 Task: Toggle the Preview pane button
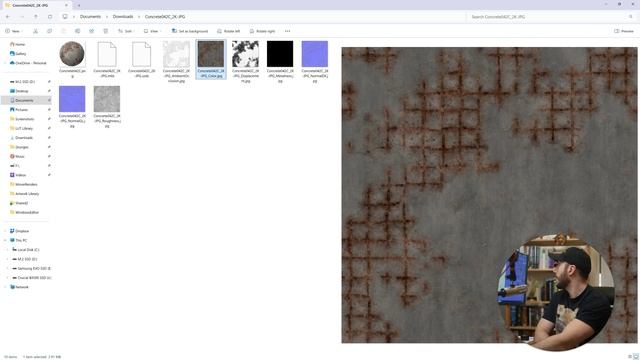624,31
